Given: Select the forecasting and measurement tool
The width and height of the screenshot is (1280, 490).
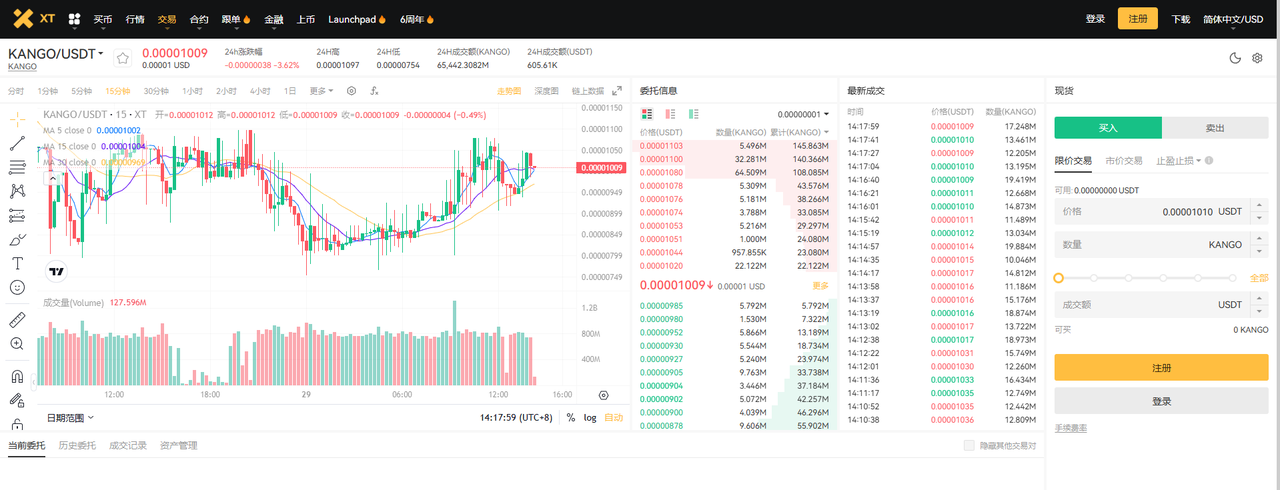Looking at the screenshot, I should tap(17, 215).
